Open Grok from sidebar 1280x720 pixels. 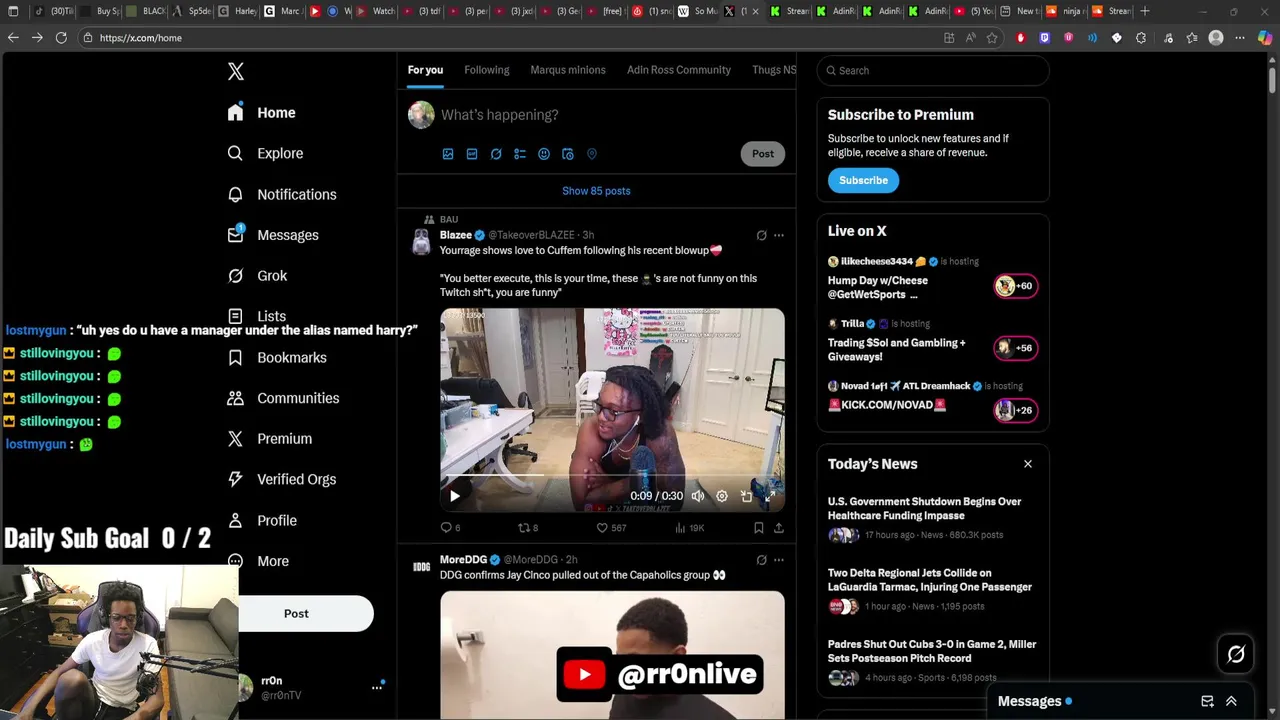tap(258, 276)
